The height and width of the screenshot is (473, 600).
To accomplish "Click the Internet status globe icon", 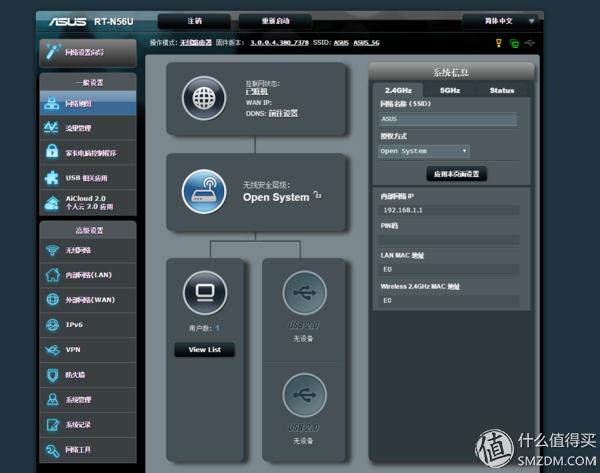I will pos(204,98).
